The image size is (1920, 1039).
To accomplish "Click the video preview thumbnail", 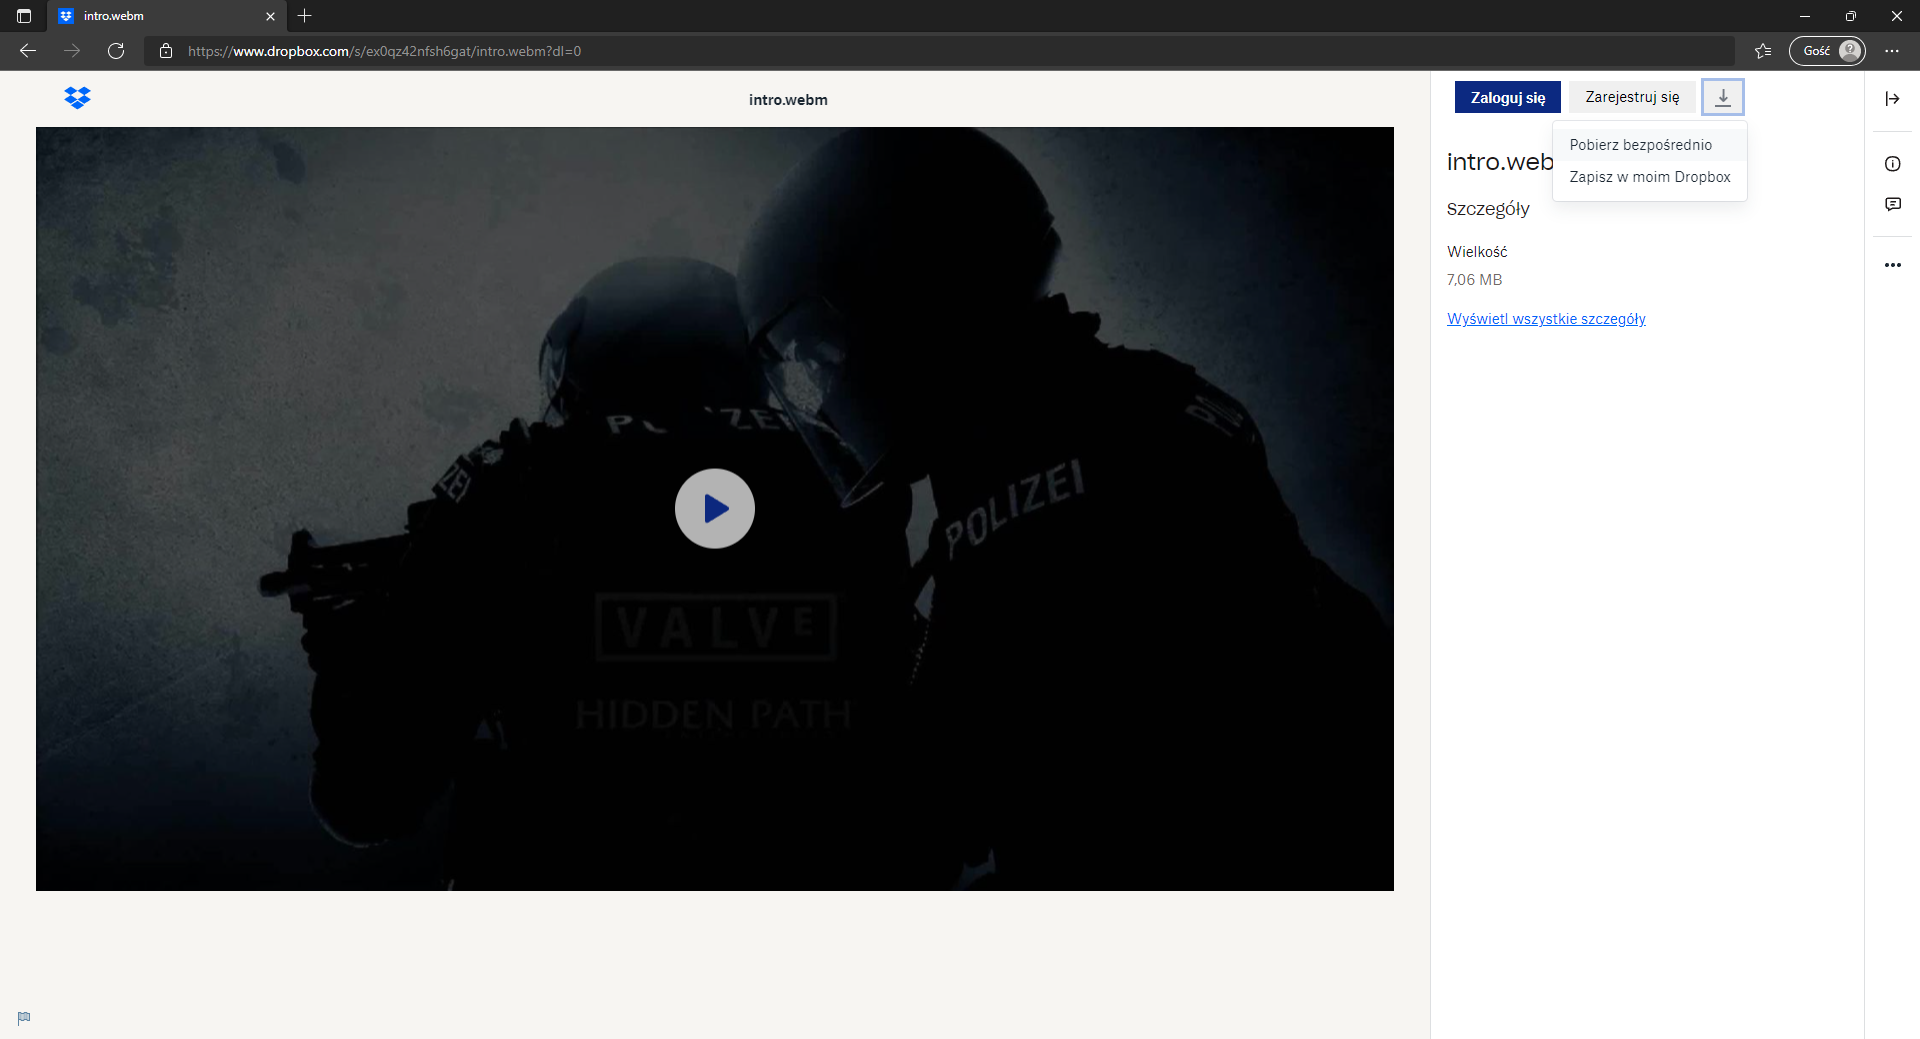I will [x=714, y=508].
